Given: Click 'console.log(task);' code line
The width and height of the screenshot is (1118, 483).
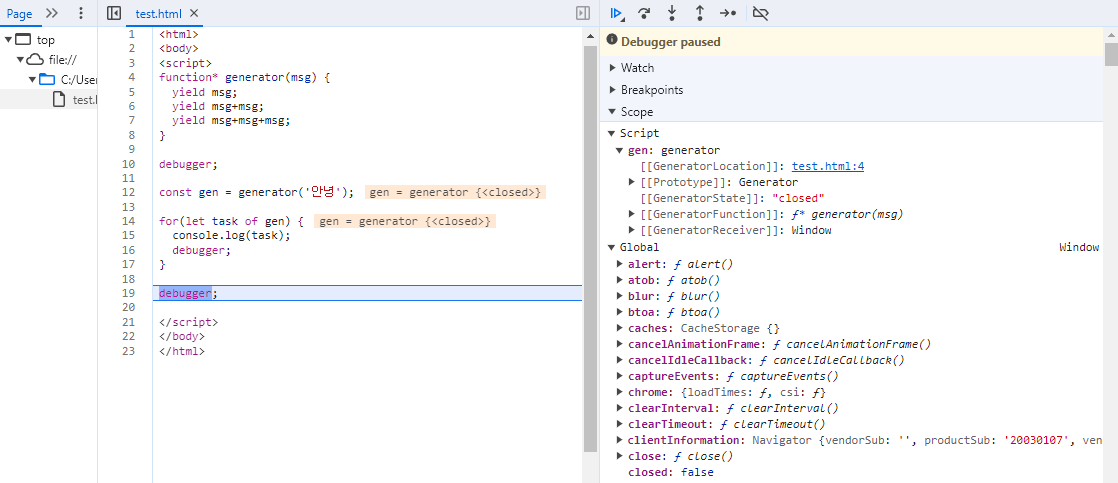Looking at the screenshot, I should pos(231,235).
